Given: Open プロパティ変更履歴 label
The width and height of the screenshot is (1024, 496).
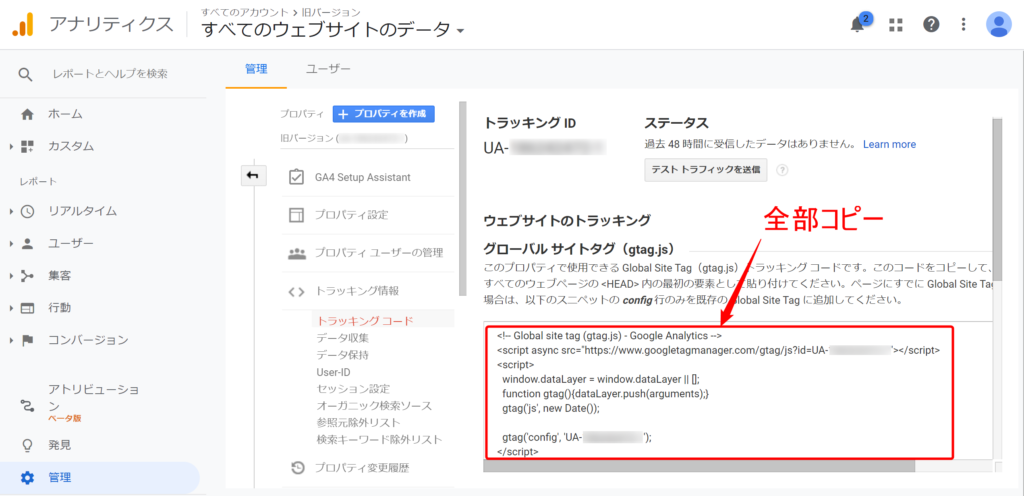Looking at the screenshot, I should coord(362,467).
